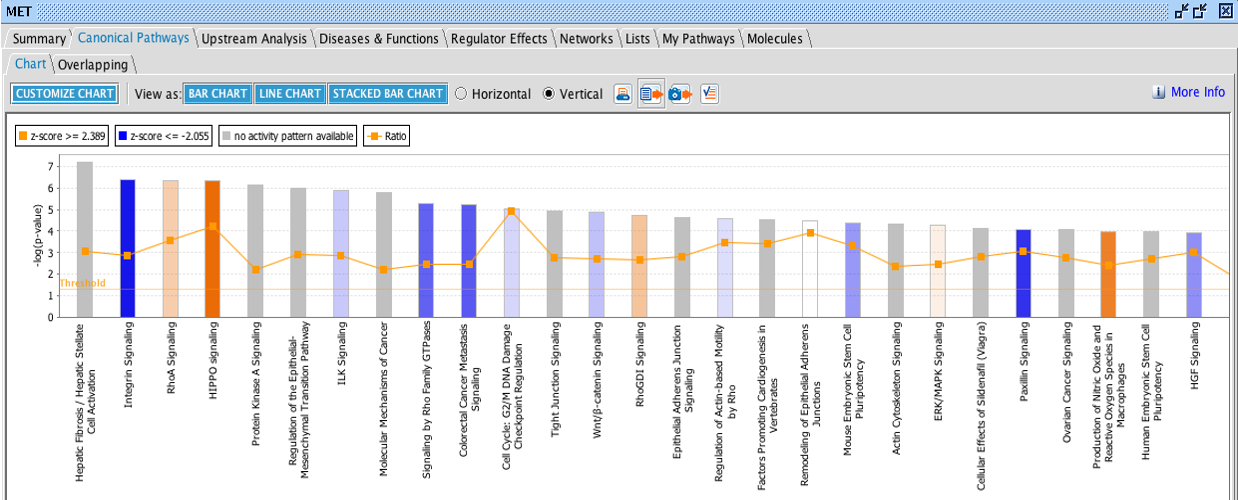Open the Lists tab

(637, 39)
